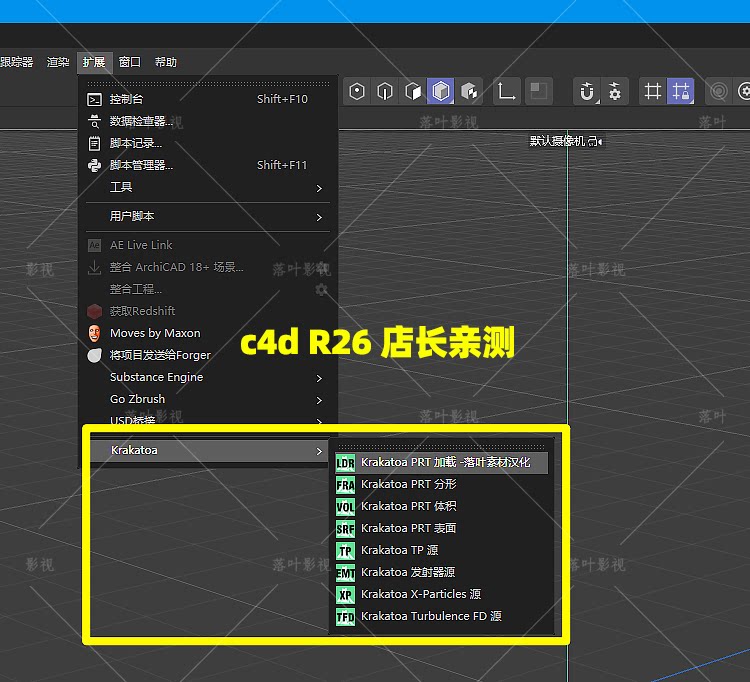Click the XP X-Particles icon
This screenshot has height=682, width=750.
click(x=345, y=595)
